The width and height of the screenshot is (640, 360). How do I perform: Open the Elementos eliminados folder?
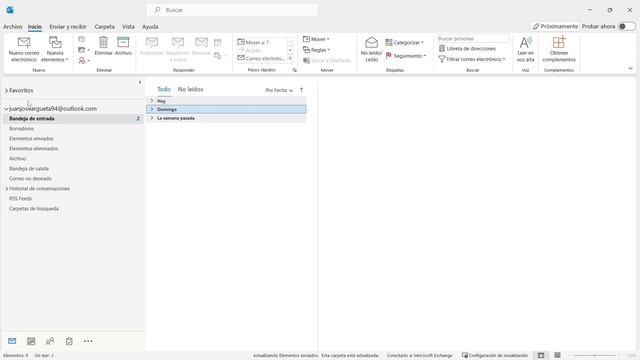tap(34, 149)
